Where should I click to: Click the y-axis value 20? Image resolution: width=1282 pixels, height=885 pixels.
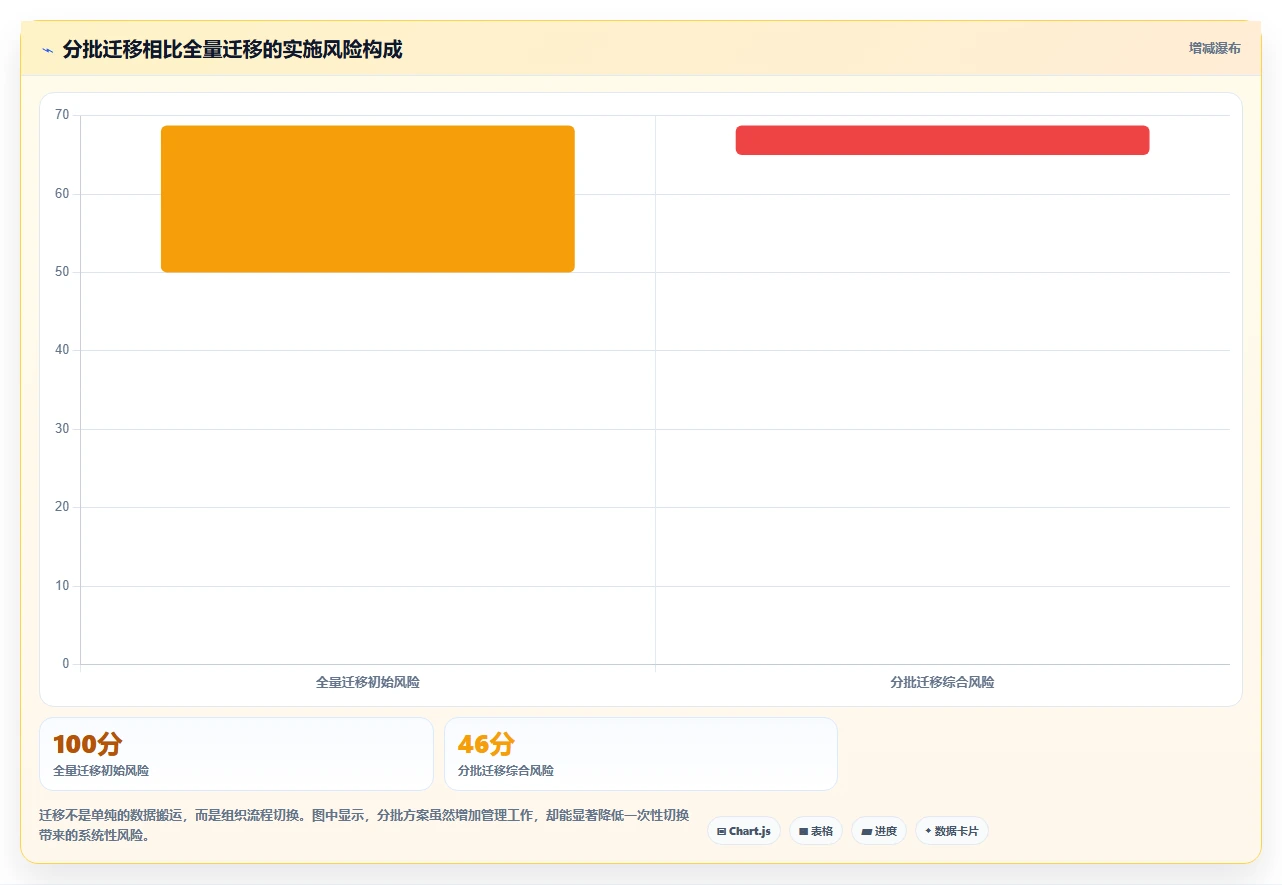pos(62,507)
